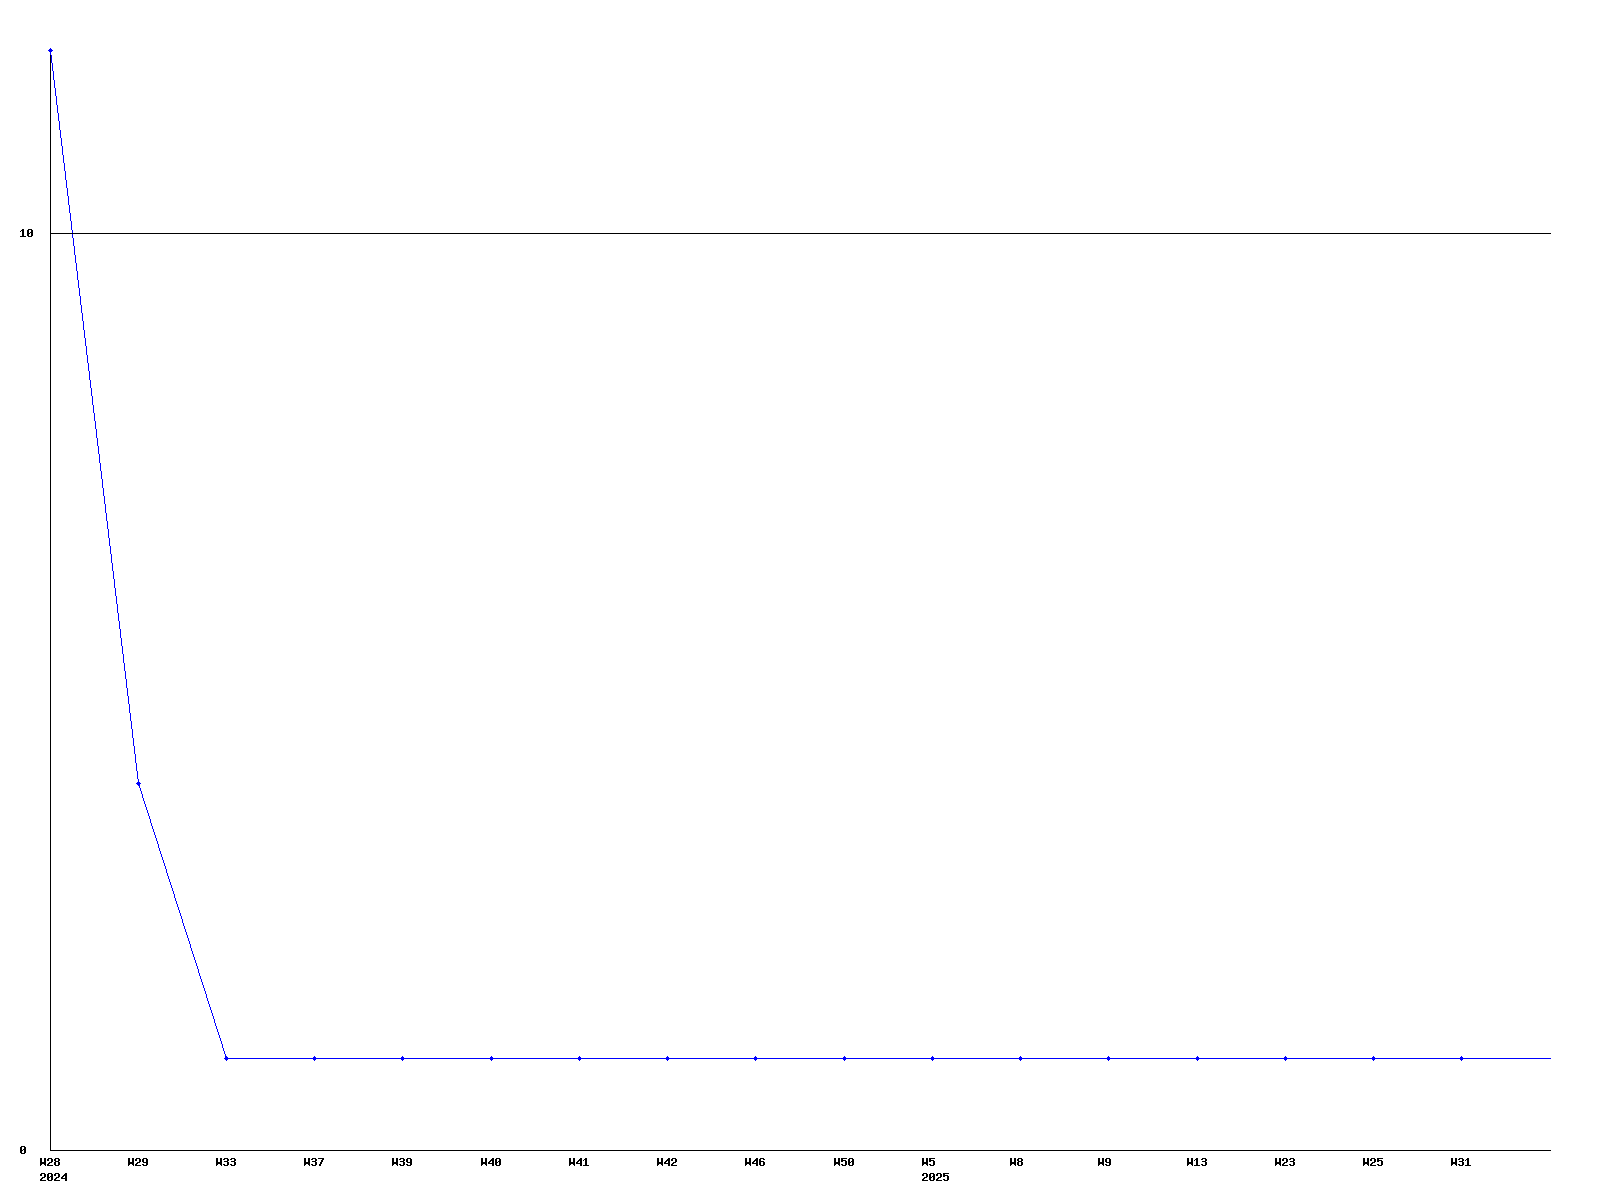Select the W41 x-axis label
The width and height of the screenshot is (1600, 1200).
tap(579, 1162)
